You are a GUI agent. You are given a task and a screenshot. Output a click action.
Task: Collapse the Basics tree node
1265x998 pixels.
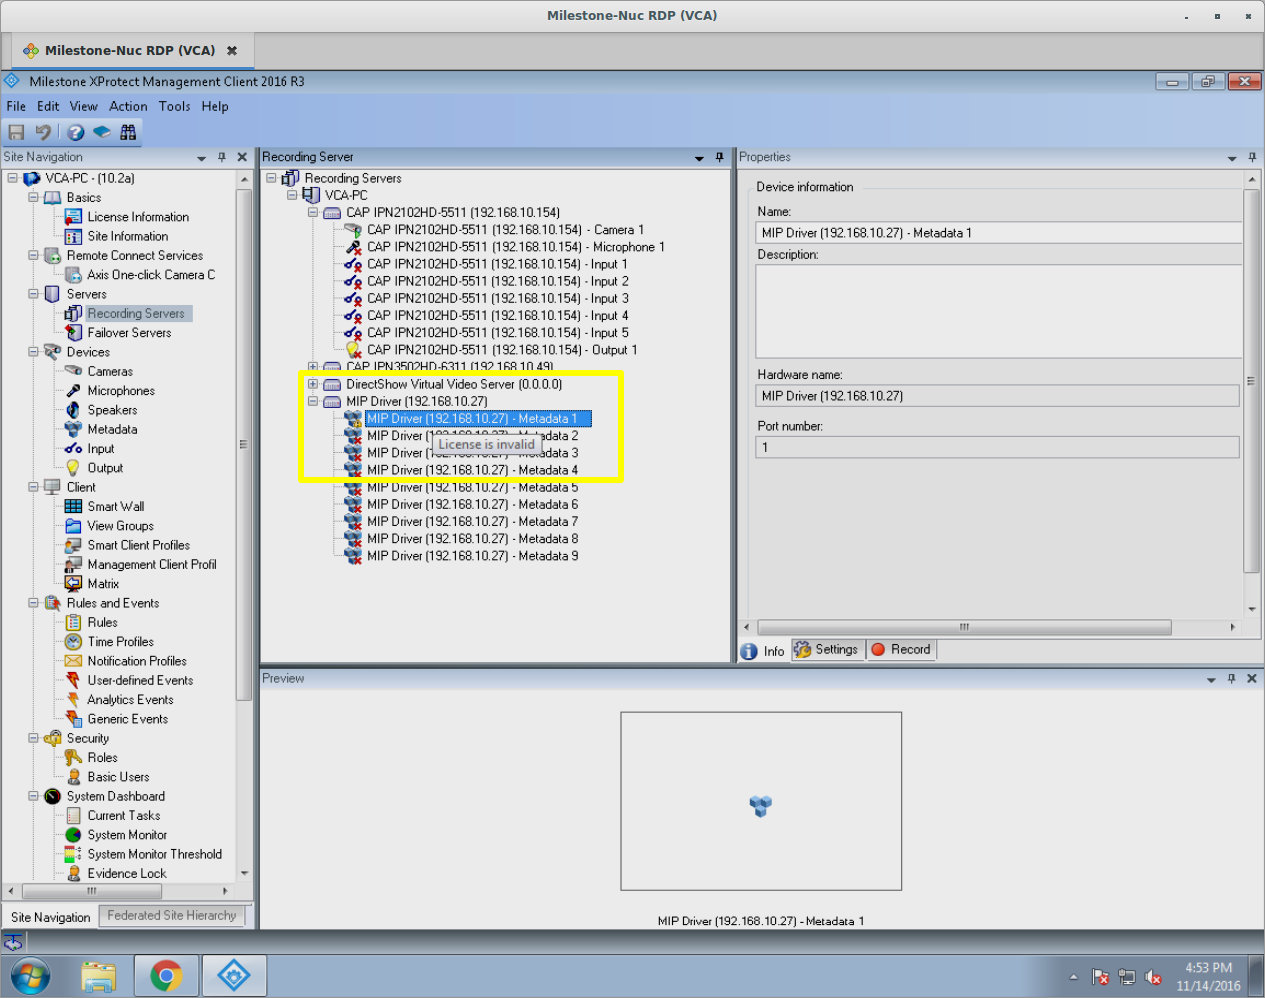coord(33,197)
